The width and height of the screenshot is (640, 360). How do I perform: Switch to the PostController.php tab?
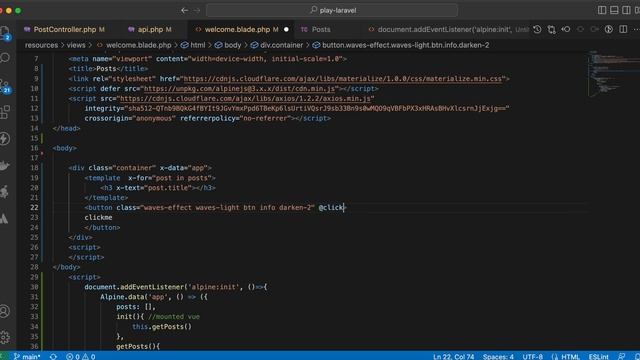click(x=64, y=29)
